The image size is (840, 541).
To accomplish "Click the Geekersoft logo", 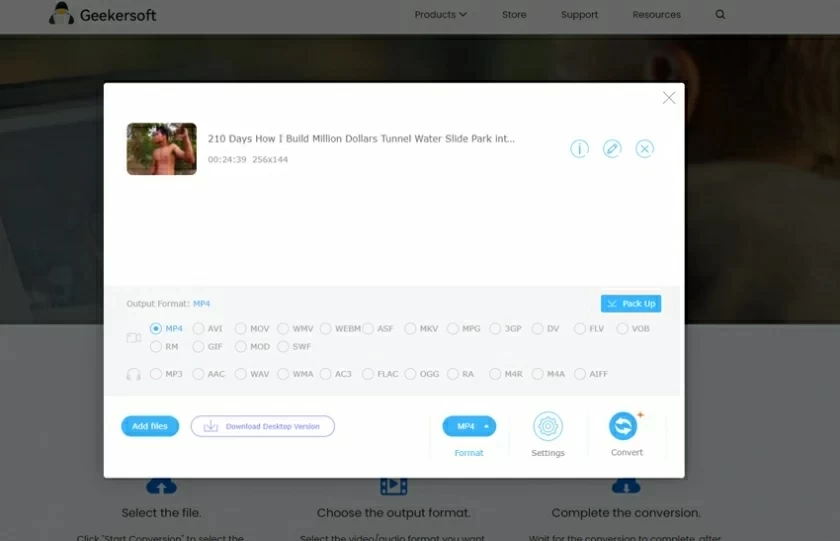I will coord(103,15).
